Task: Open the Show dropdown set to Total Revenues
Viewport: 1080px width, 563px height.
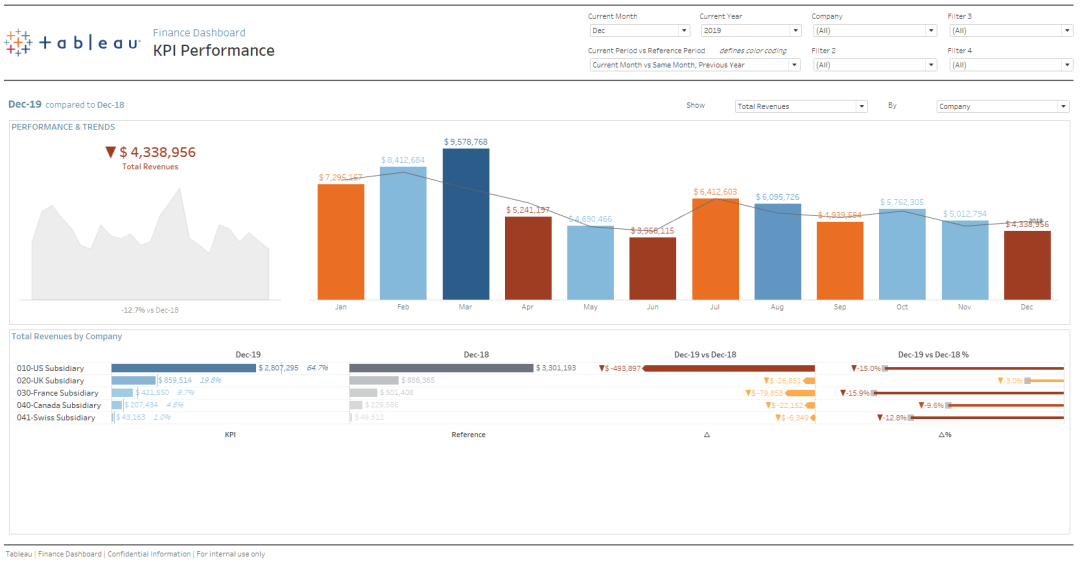Action: (801, 106)
